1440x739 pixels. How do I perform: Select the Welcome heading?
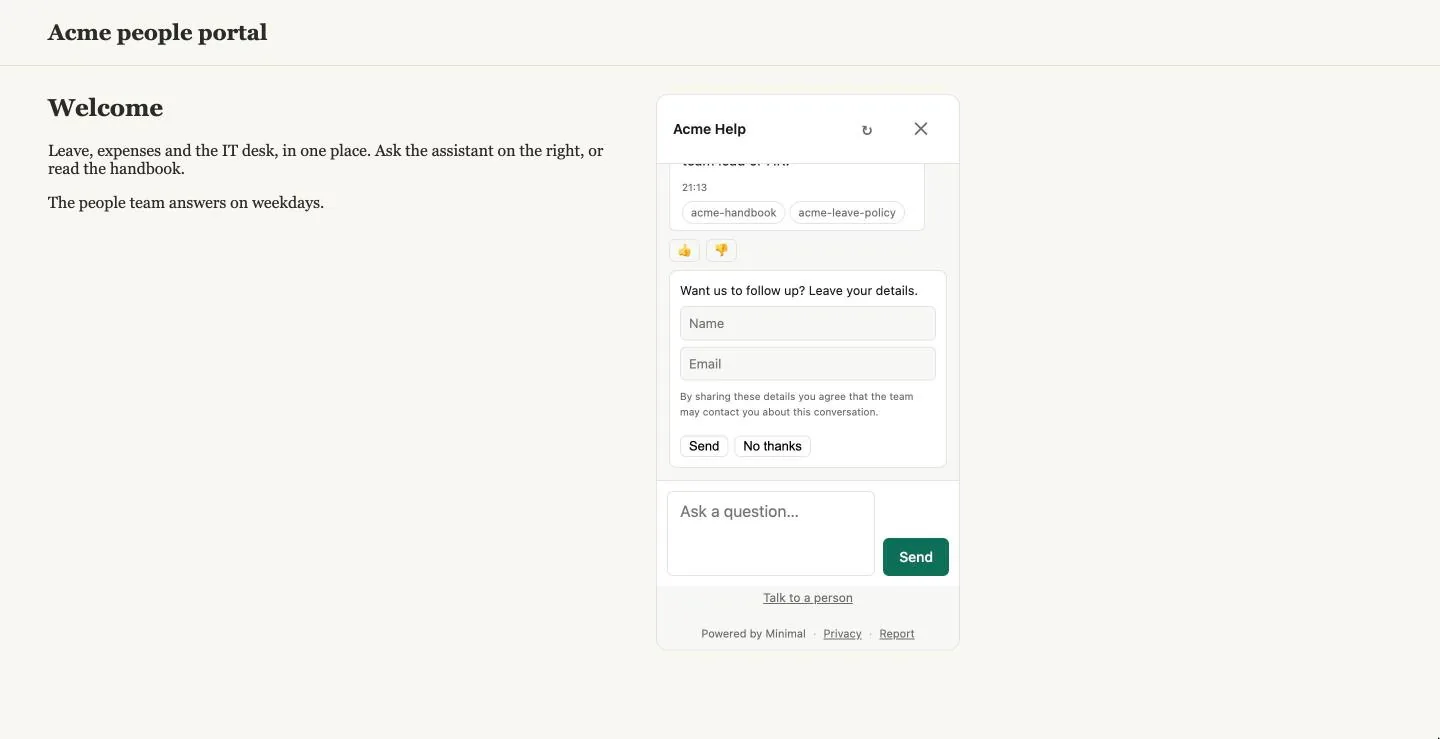105,108
